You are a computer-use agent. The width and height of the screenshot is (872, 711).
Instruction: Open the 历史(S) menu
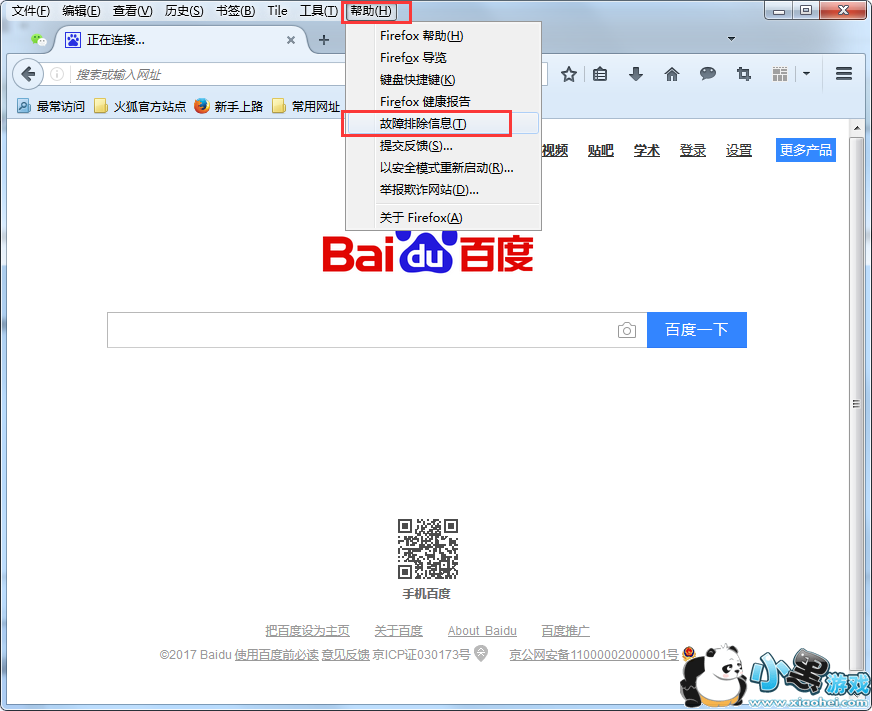(184, 11)
